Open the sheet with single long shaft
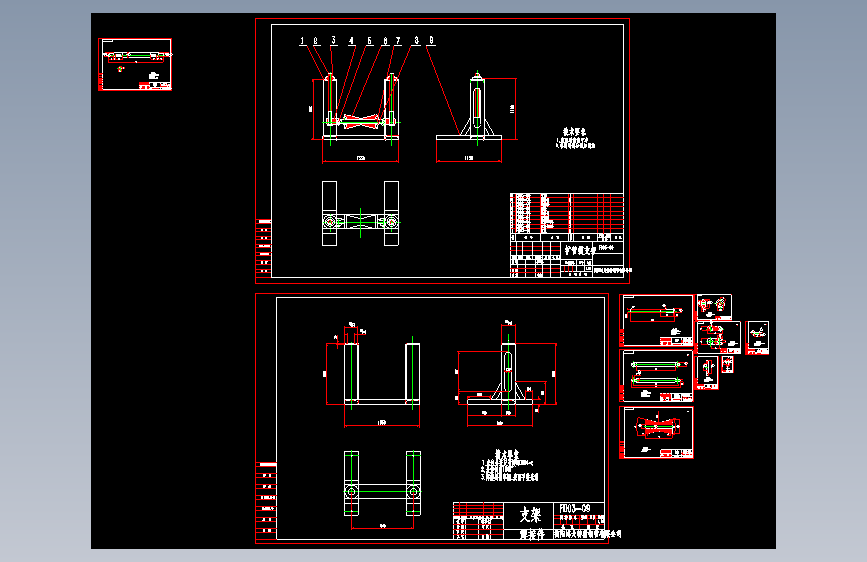 pos(656,321)
